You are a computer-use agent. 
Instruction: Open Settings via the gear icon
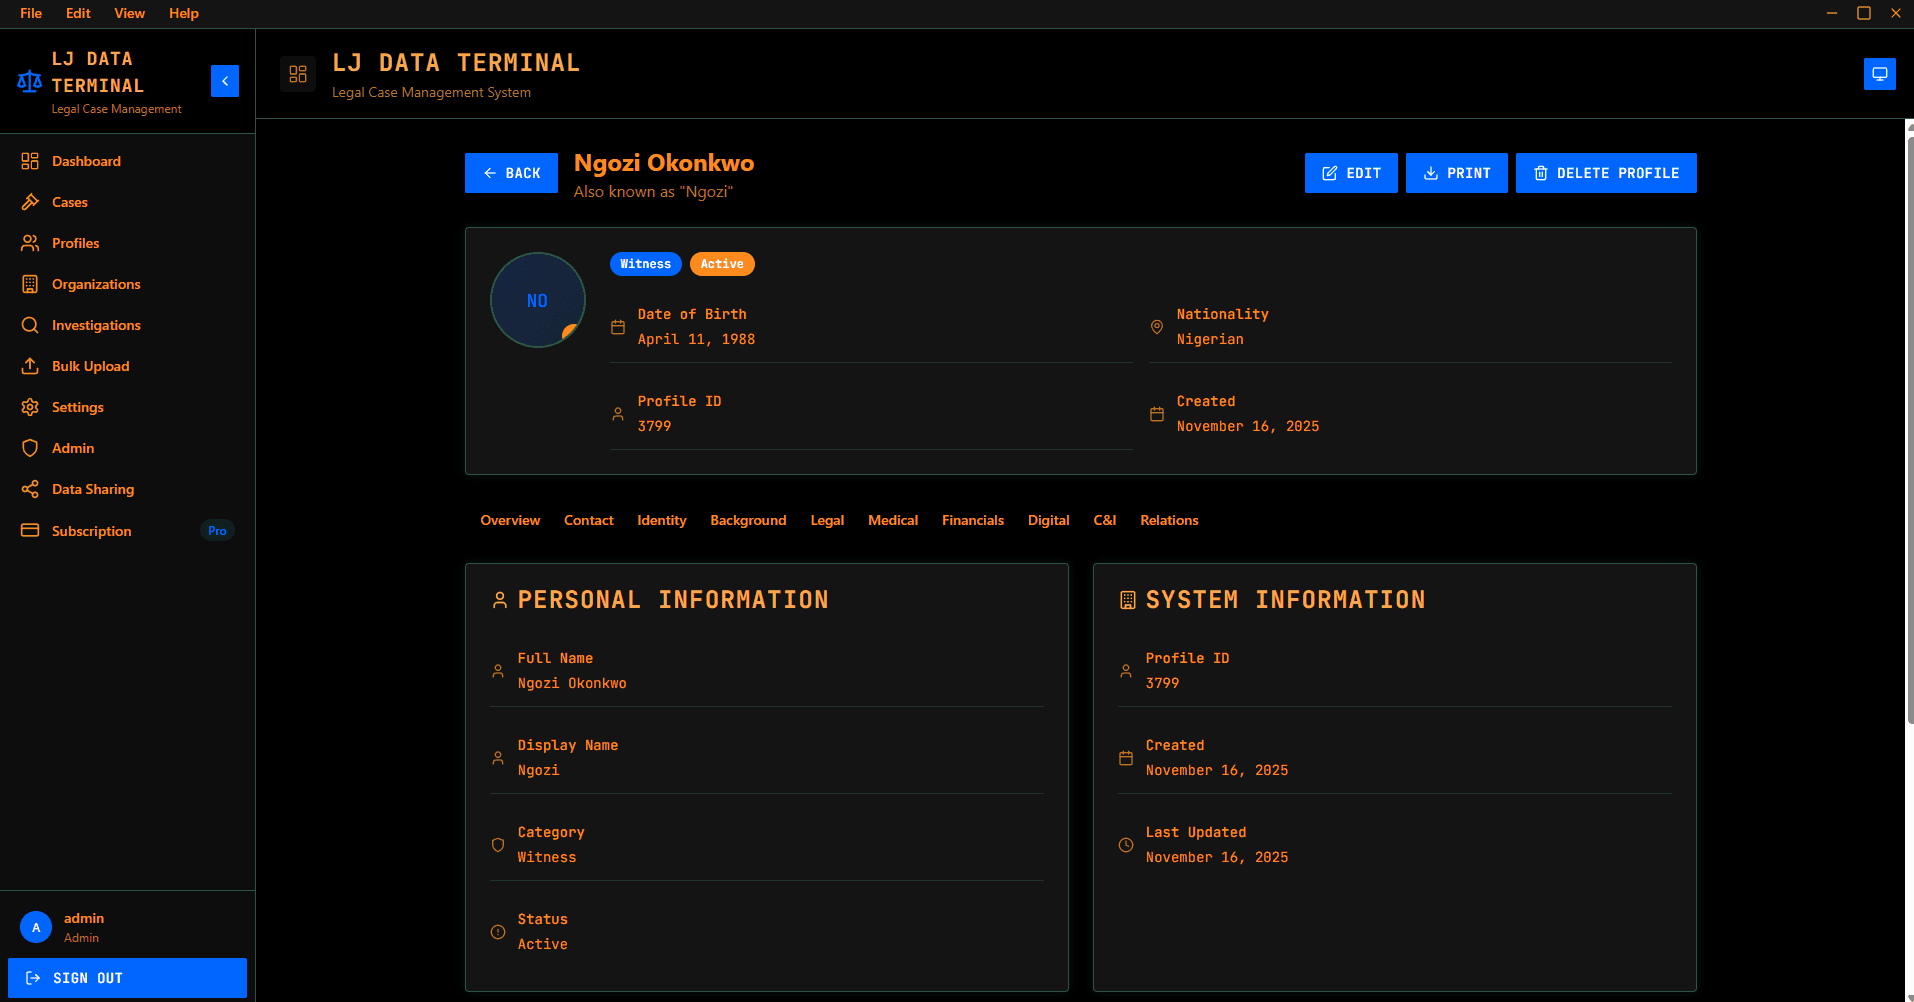coord(31,407)
